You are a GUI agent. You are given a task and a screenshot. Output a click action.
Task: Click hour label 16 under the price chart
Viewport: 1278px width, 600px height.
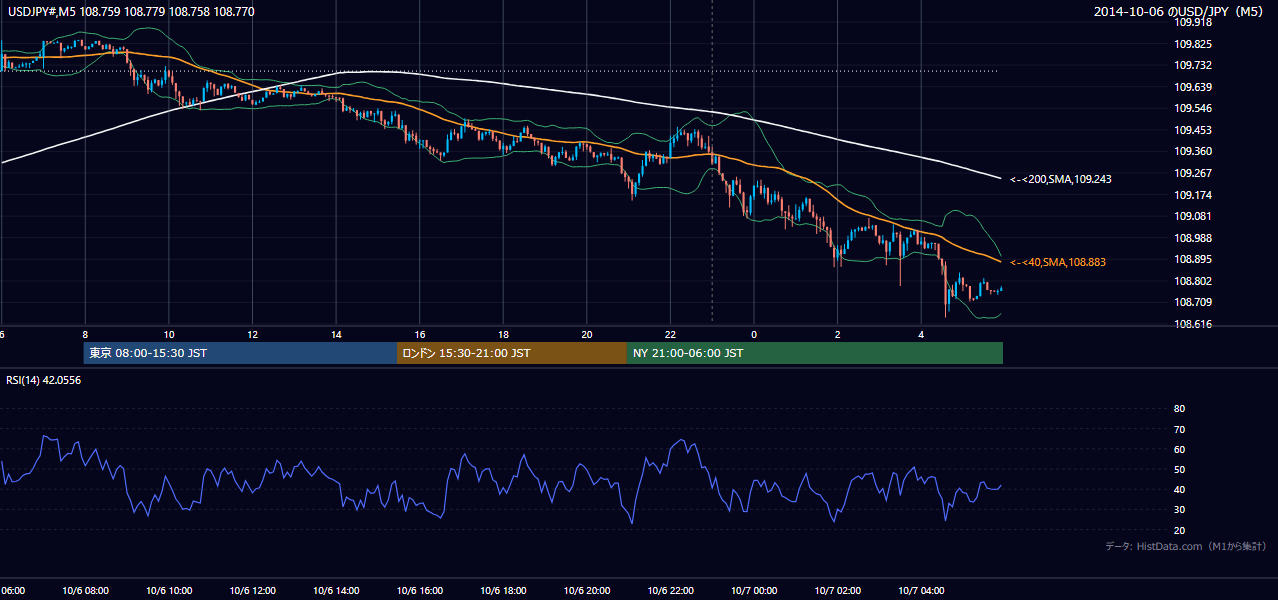(x=420, y=334)
